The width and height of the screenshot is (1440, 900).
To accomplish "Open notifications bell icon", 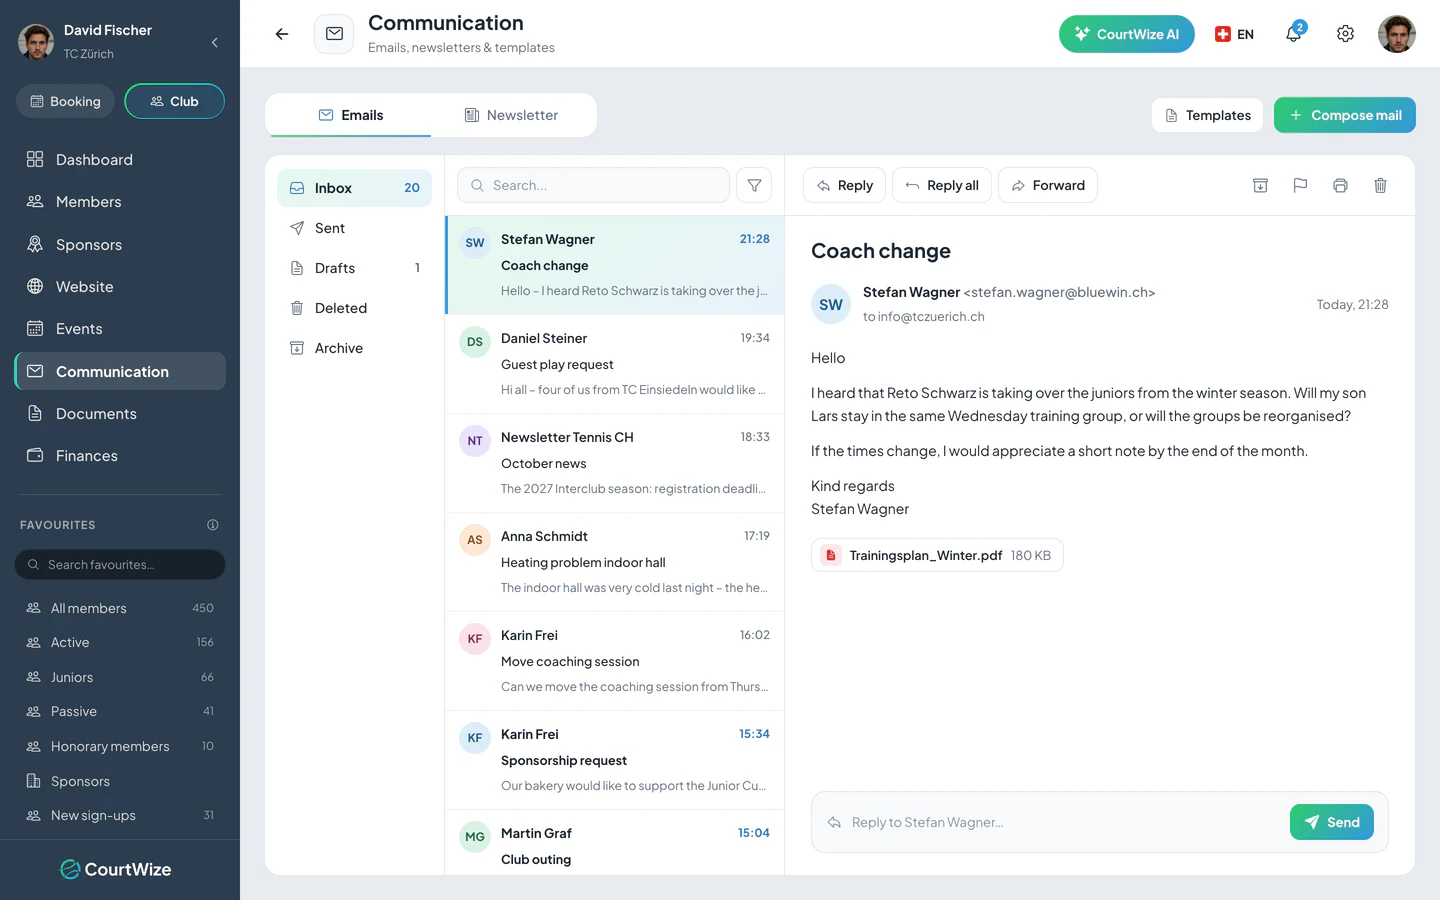I will tap(1294, 33).
